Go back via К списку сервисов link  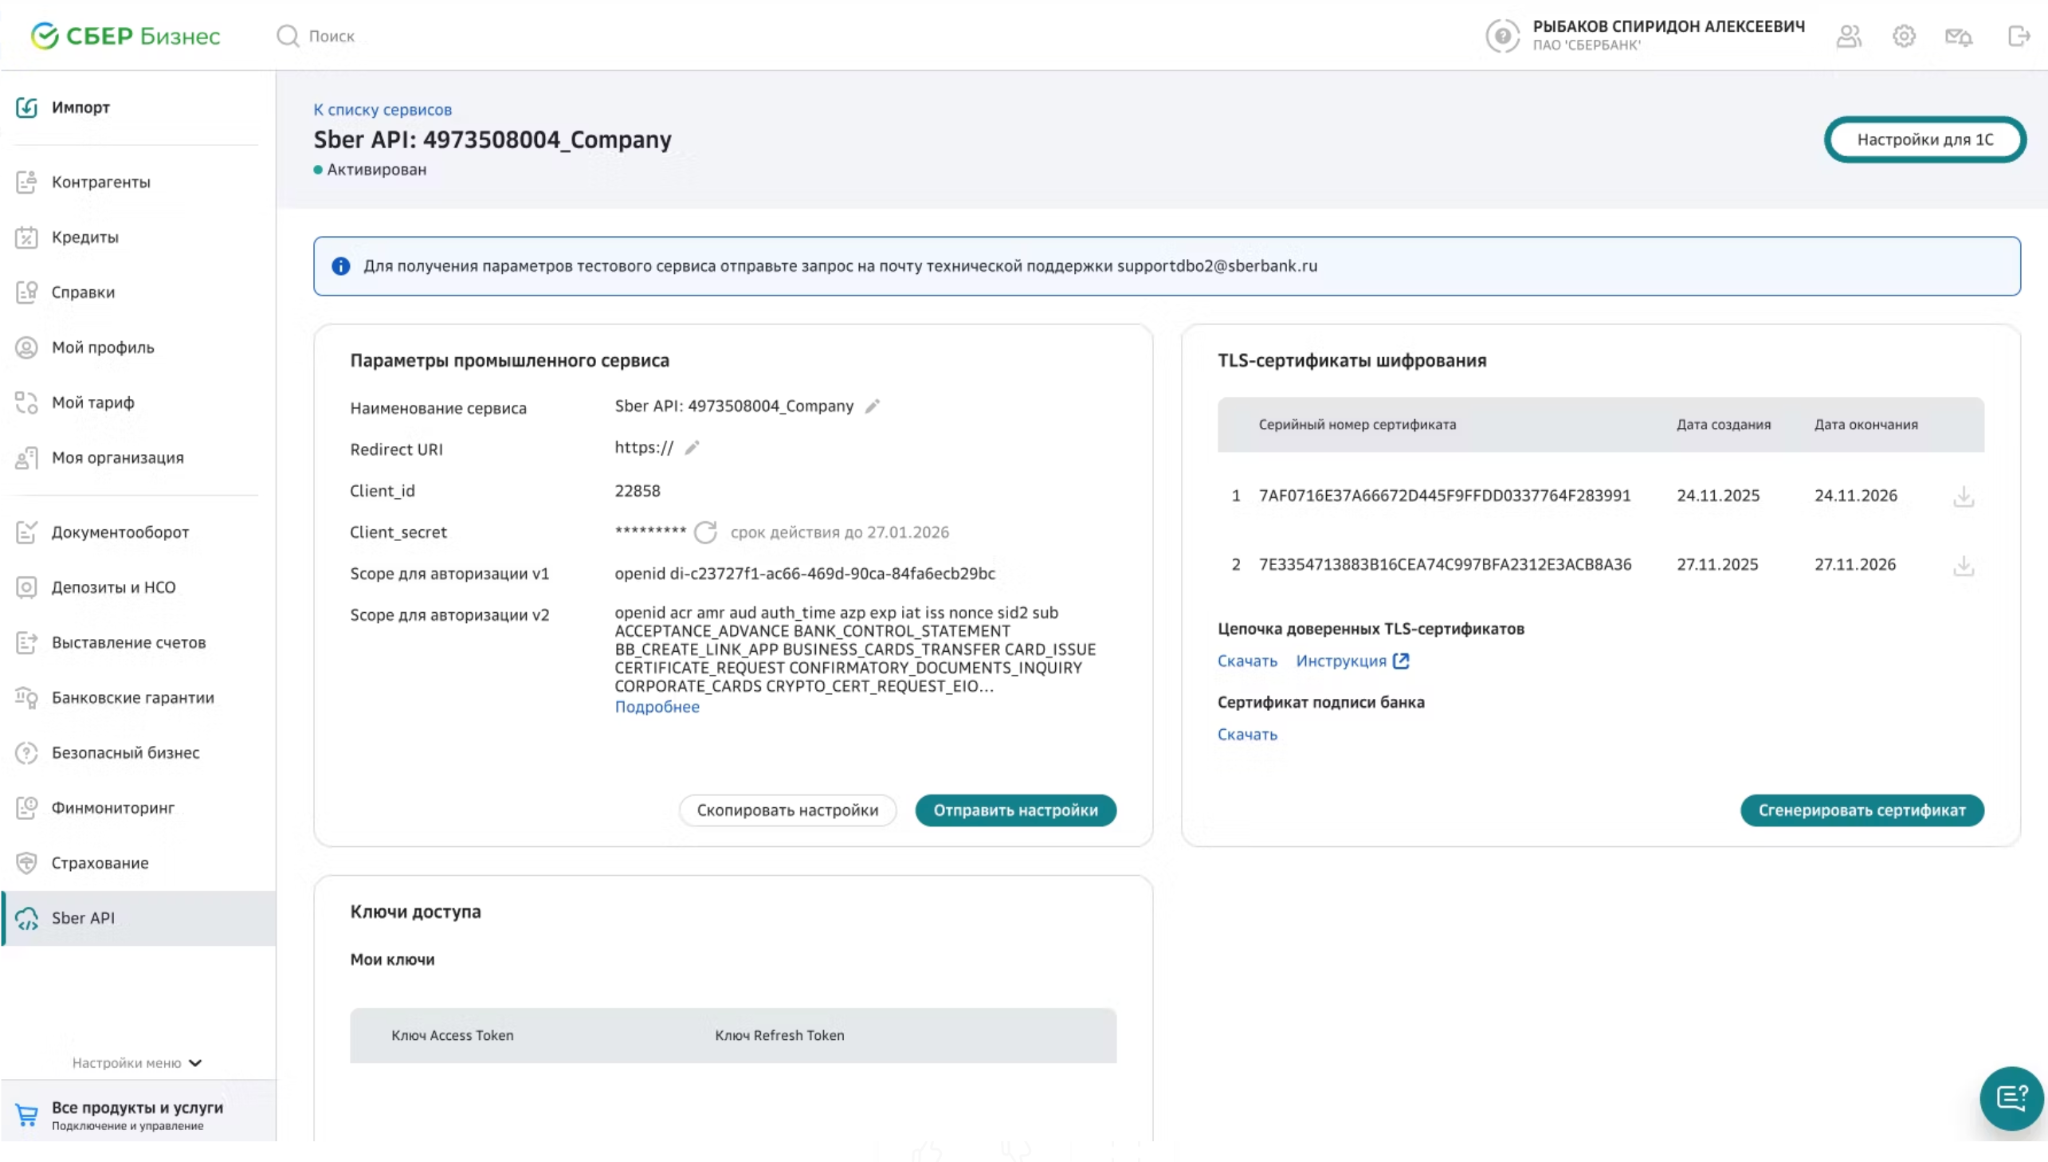click(x=382, y=110)
